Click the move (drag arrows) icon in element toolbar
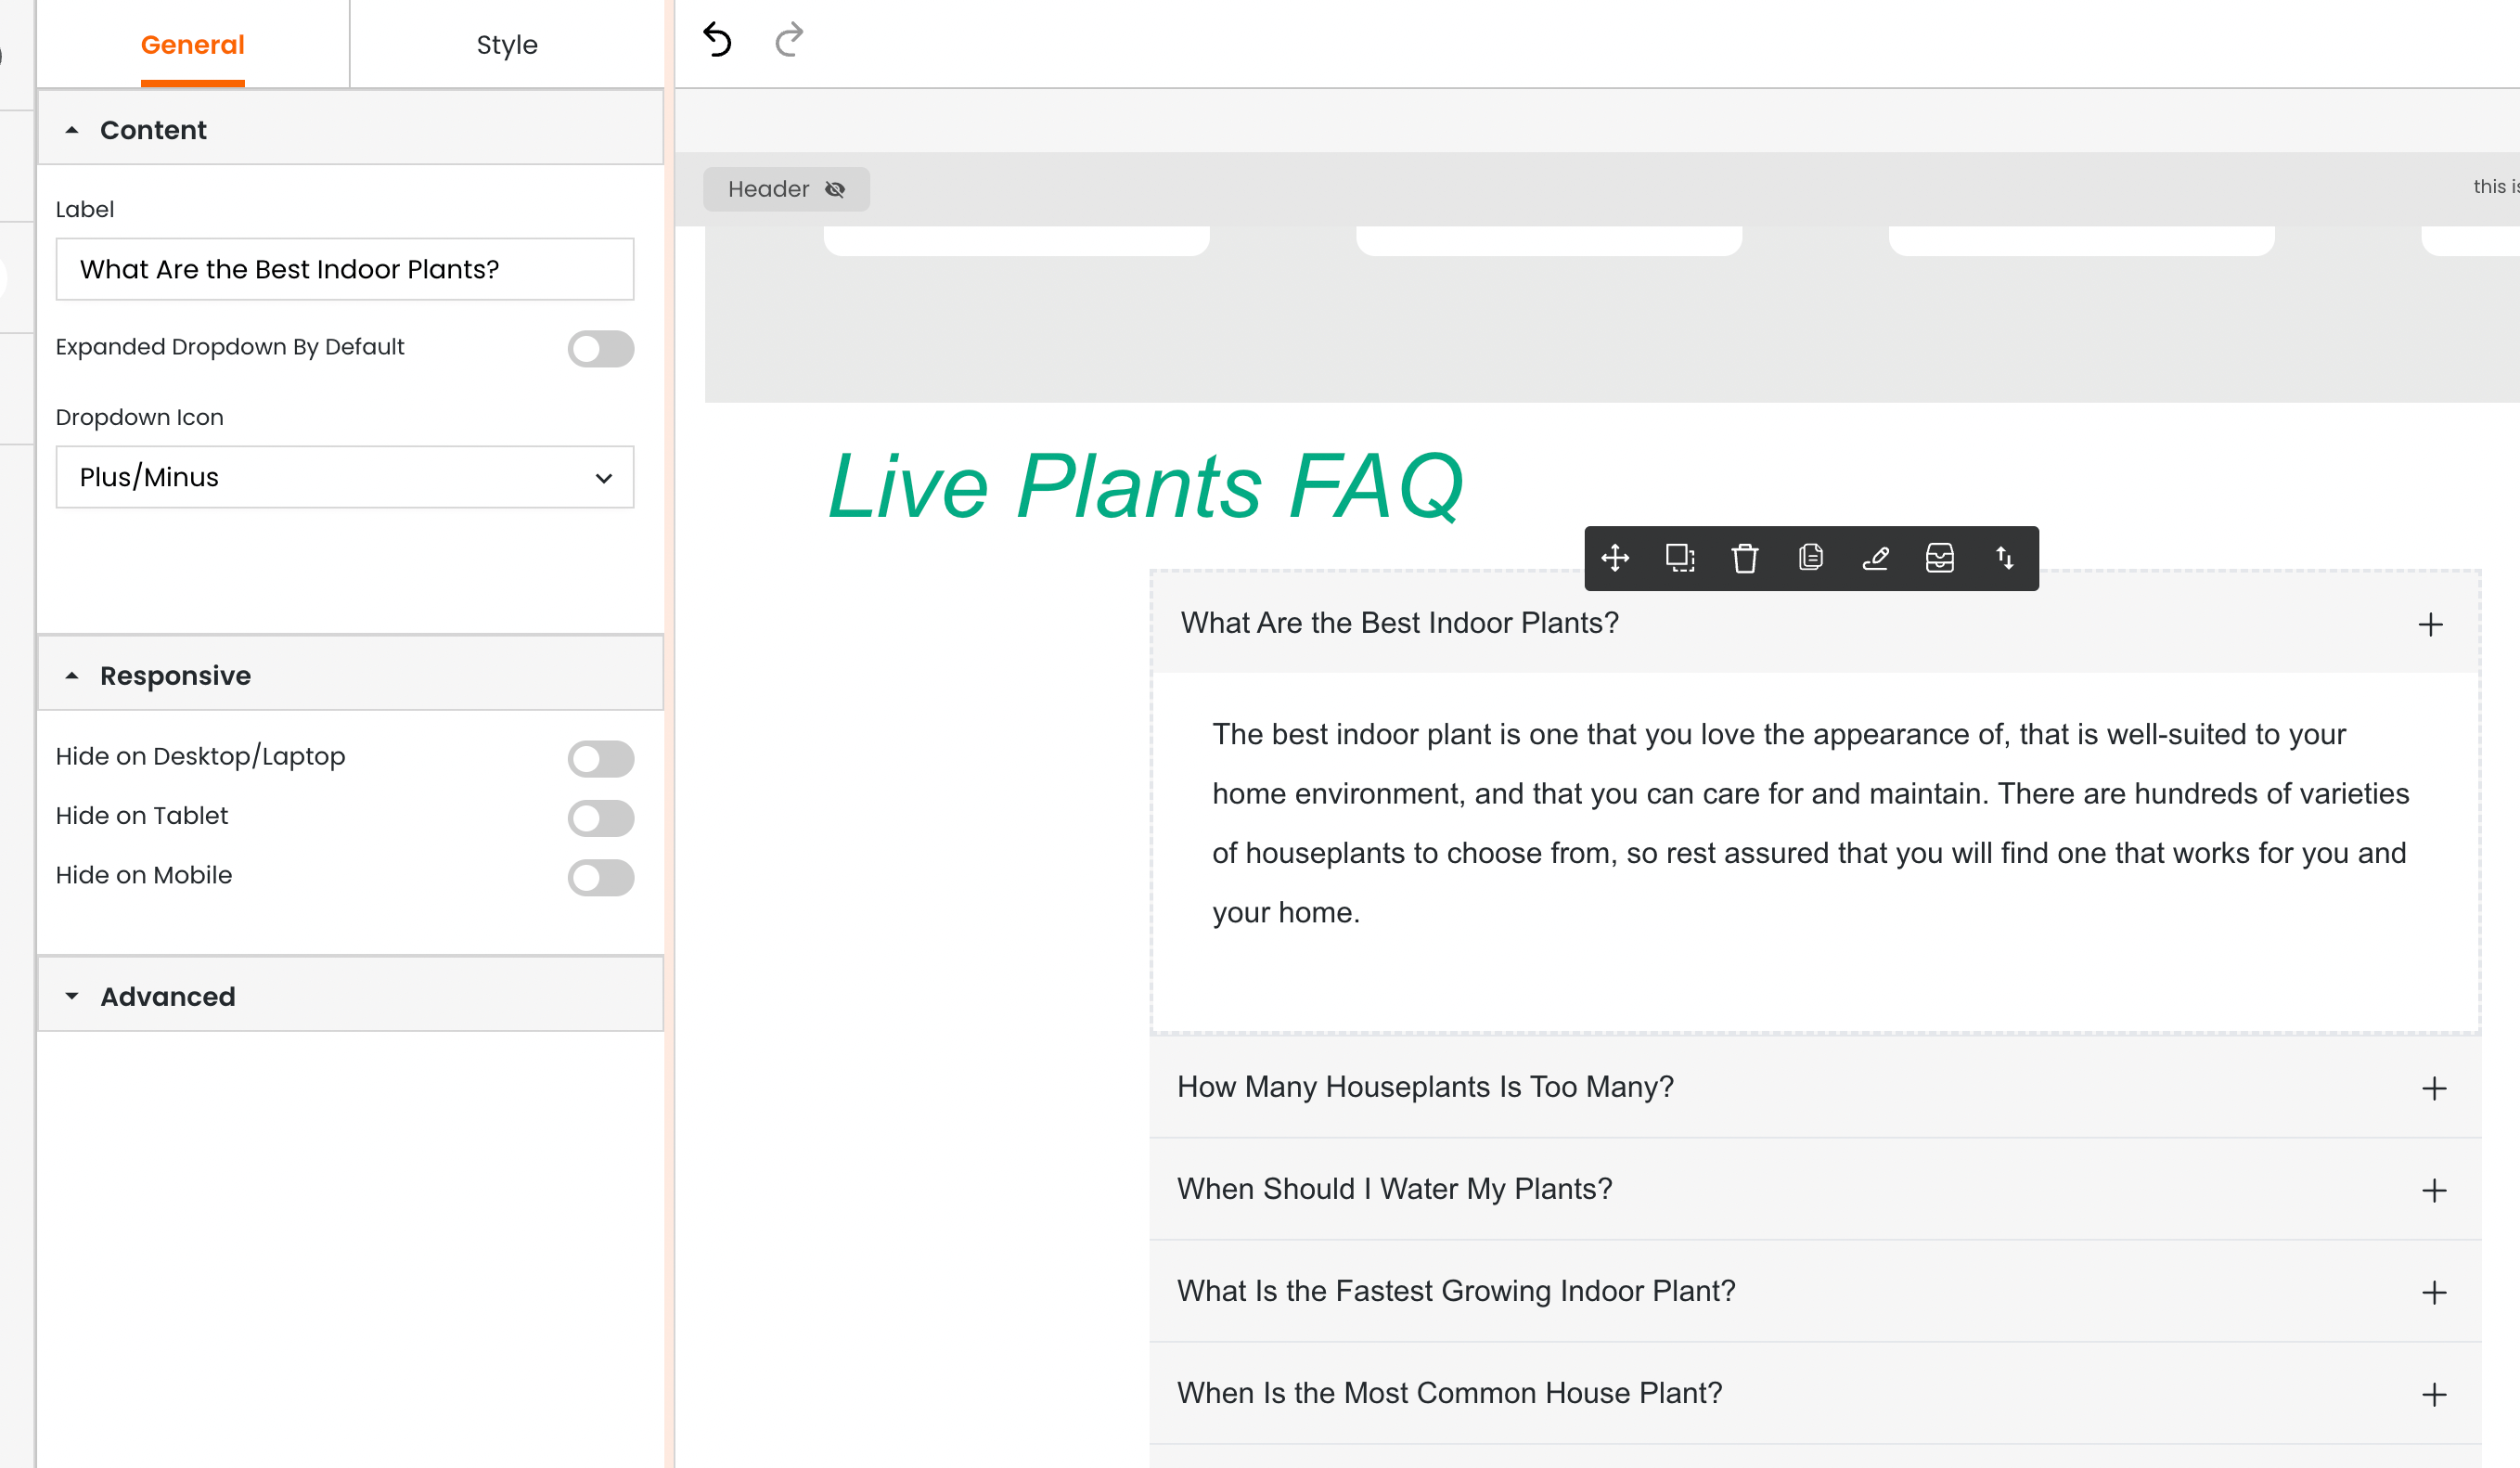This screenshot has height=1468, width=2520. pos(1615,558)
